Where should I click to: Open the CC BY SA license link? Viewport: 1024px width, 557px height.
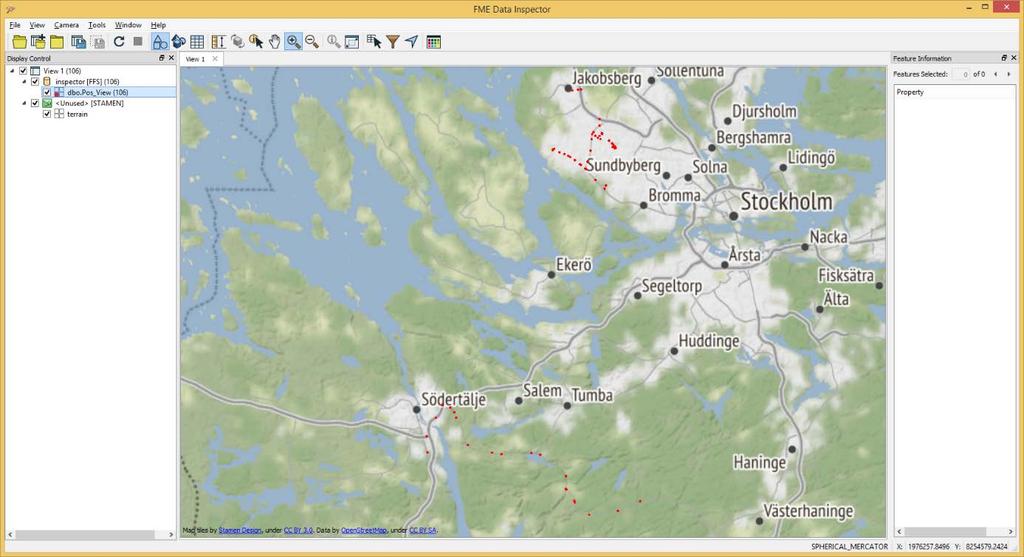tap(423, 530)
